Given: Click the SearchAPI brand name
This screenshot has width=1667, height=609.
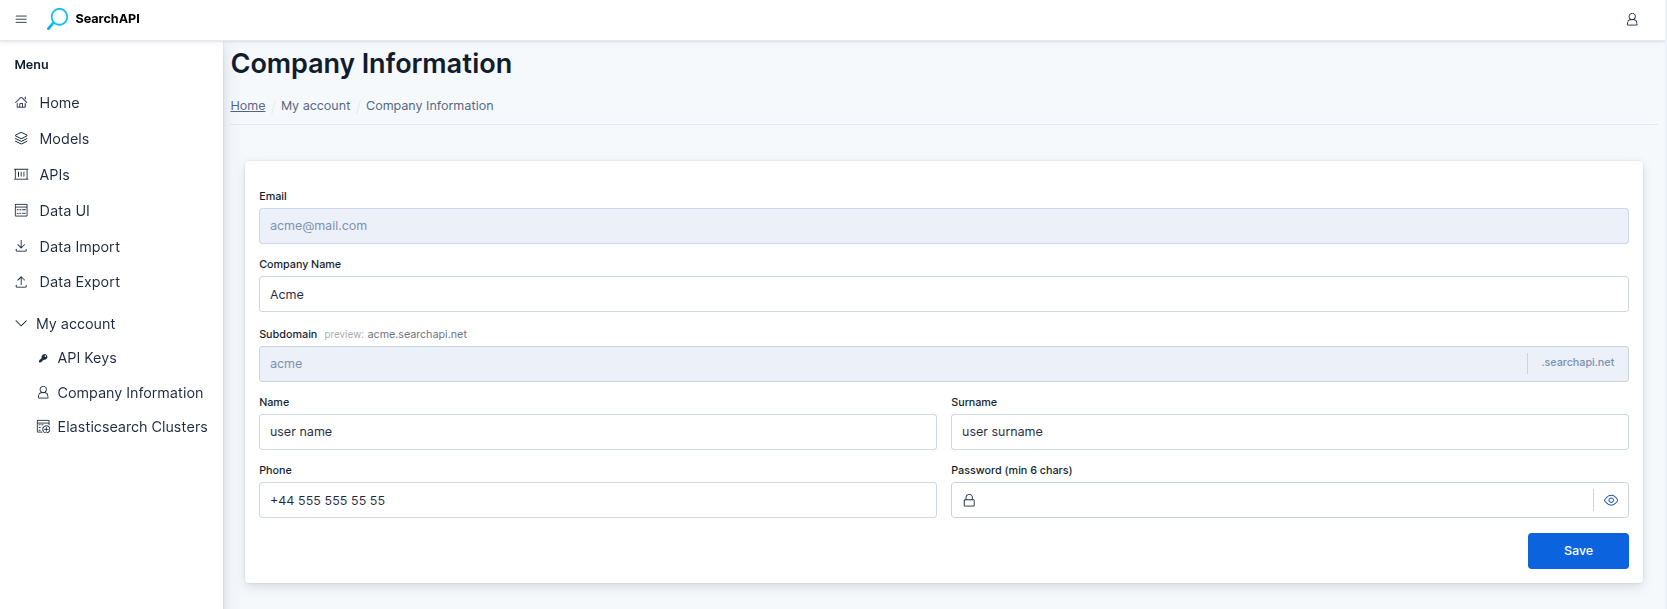Looking at the screenshot, I should point(107,19).
